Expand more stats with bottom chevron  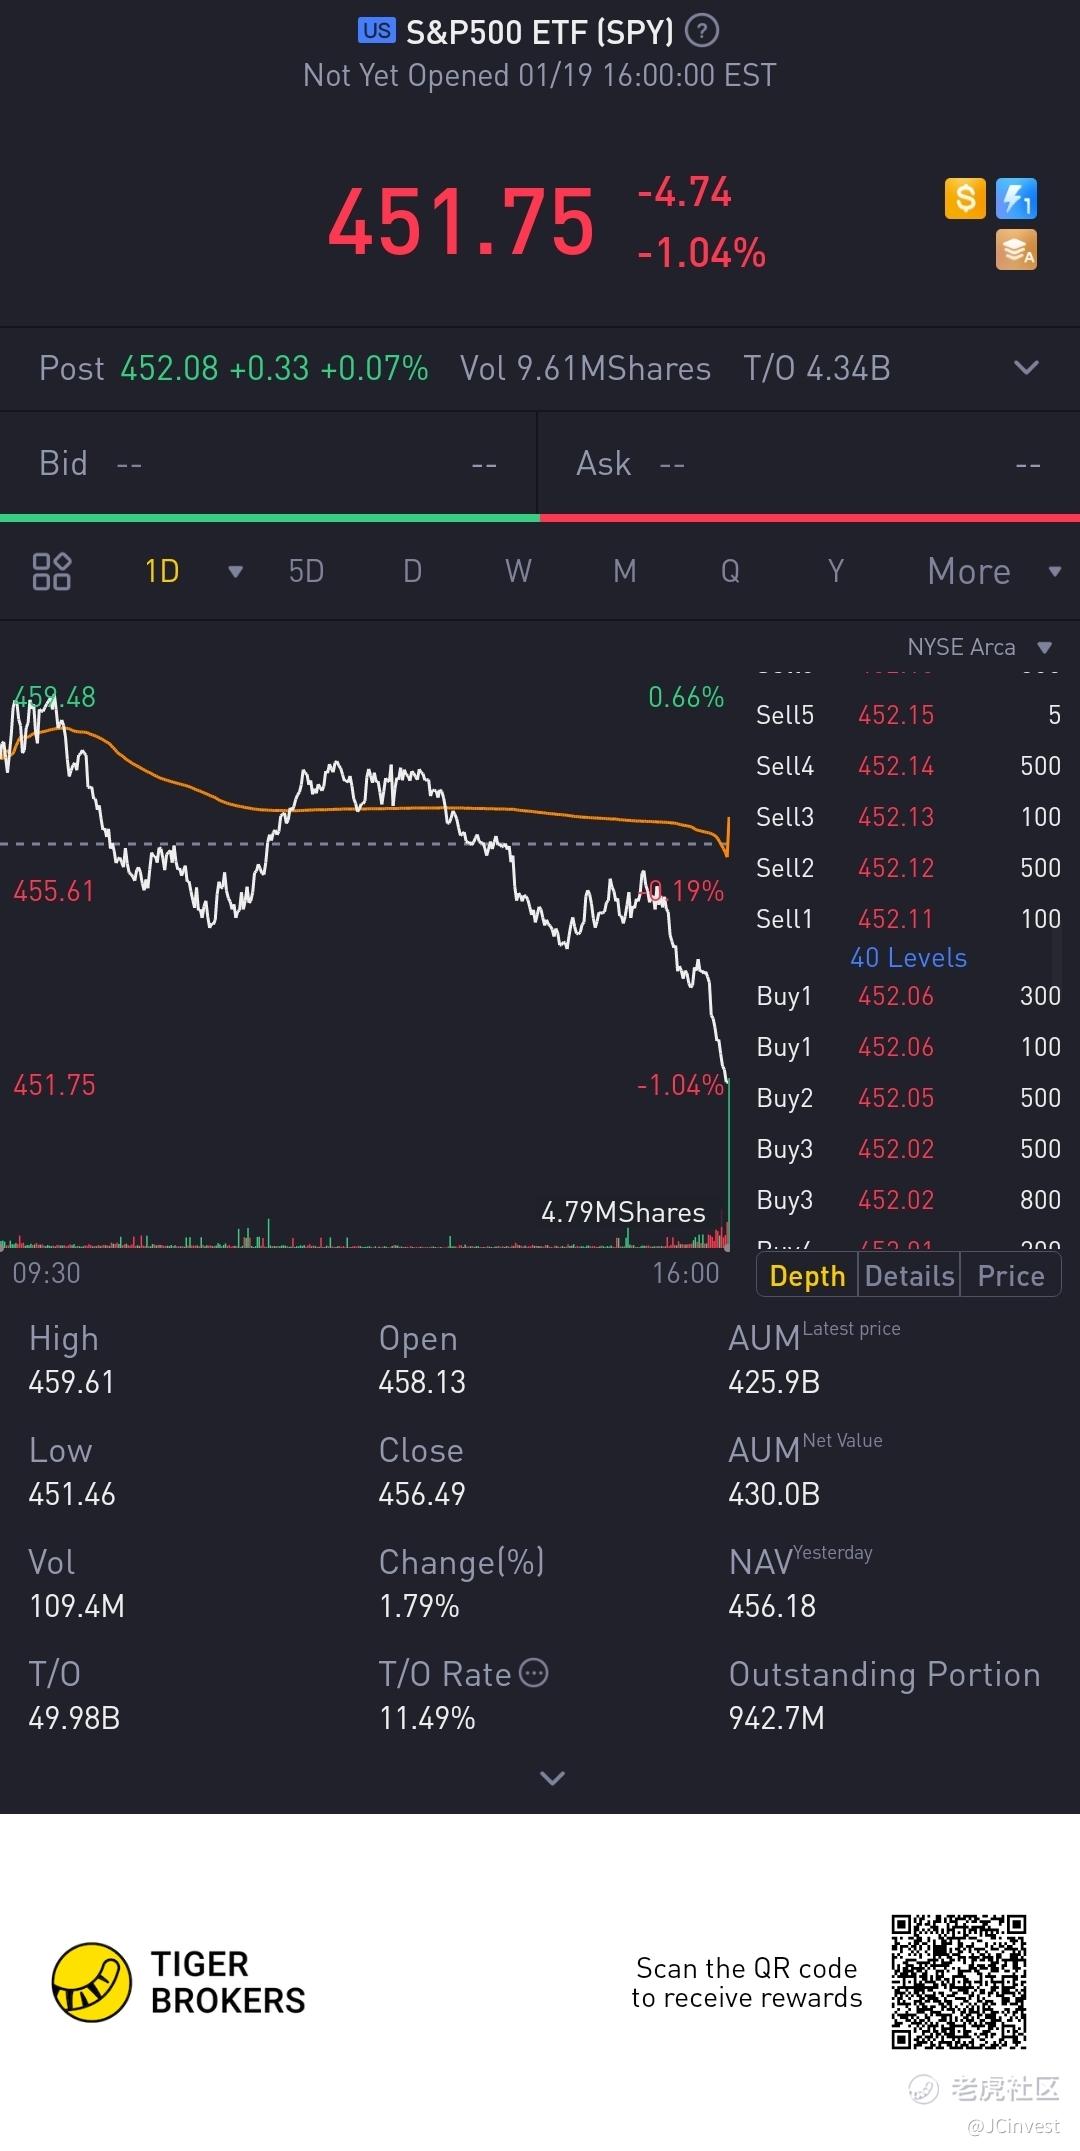[552, 1778]
